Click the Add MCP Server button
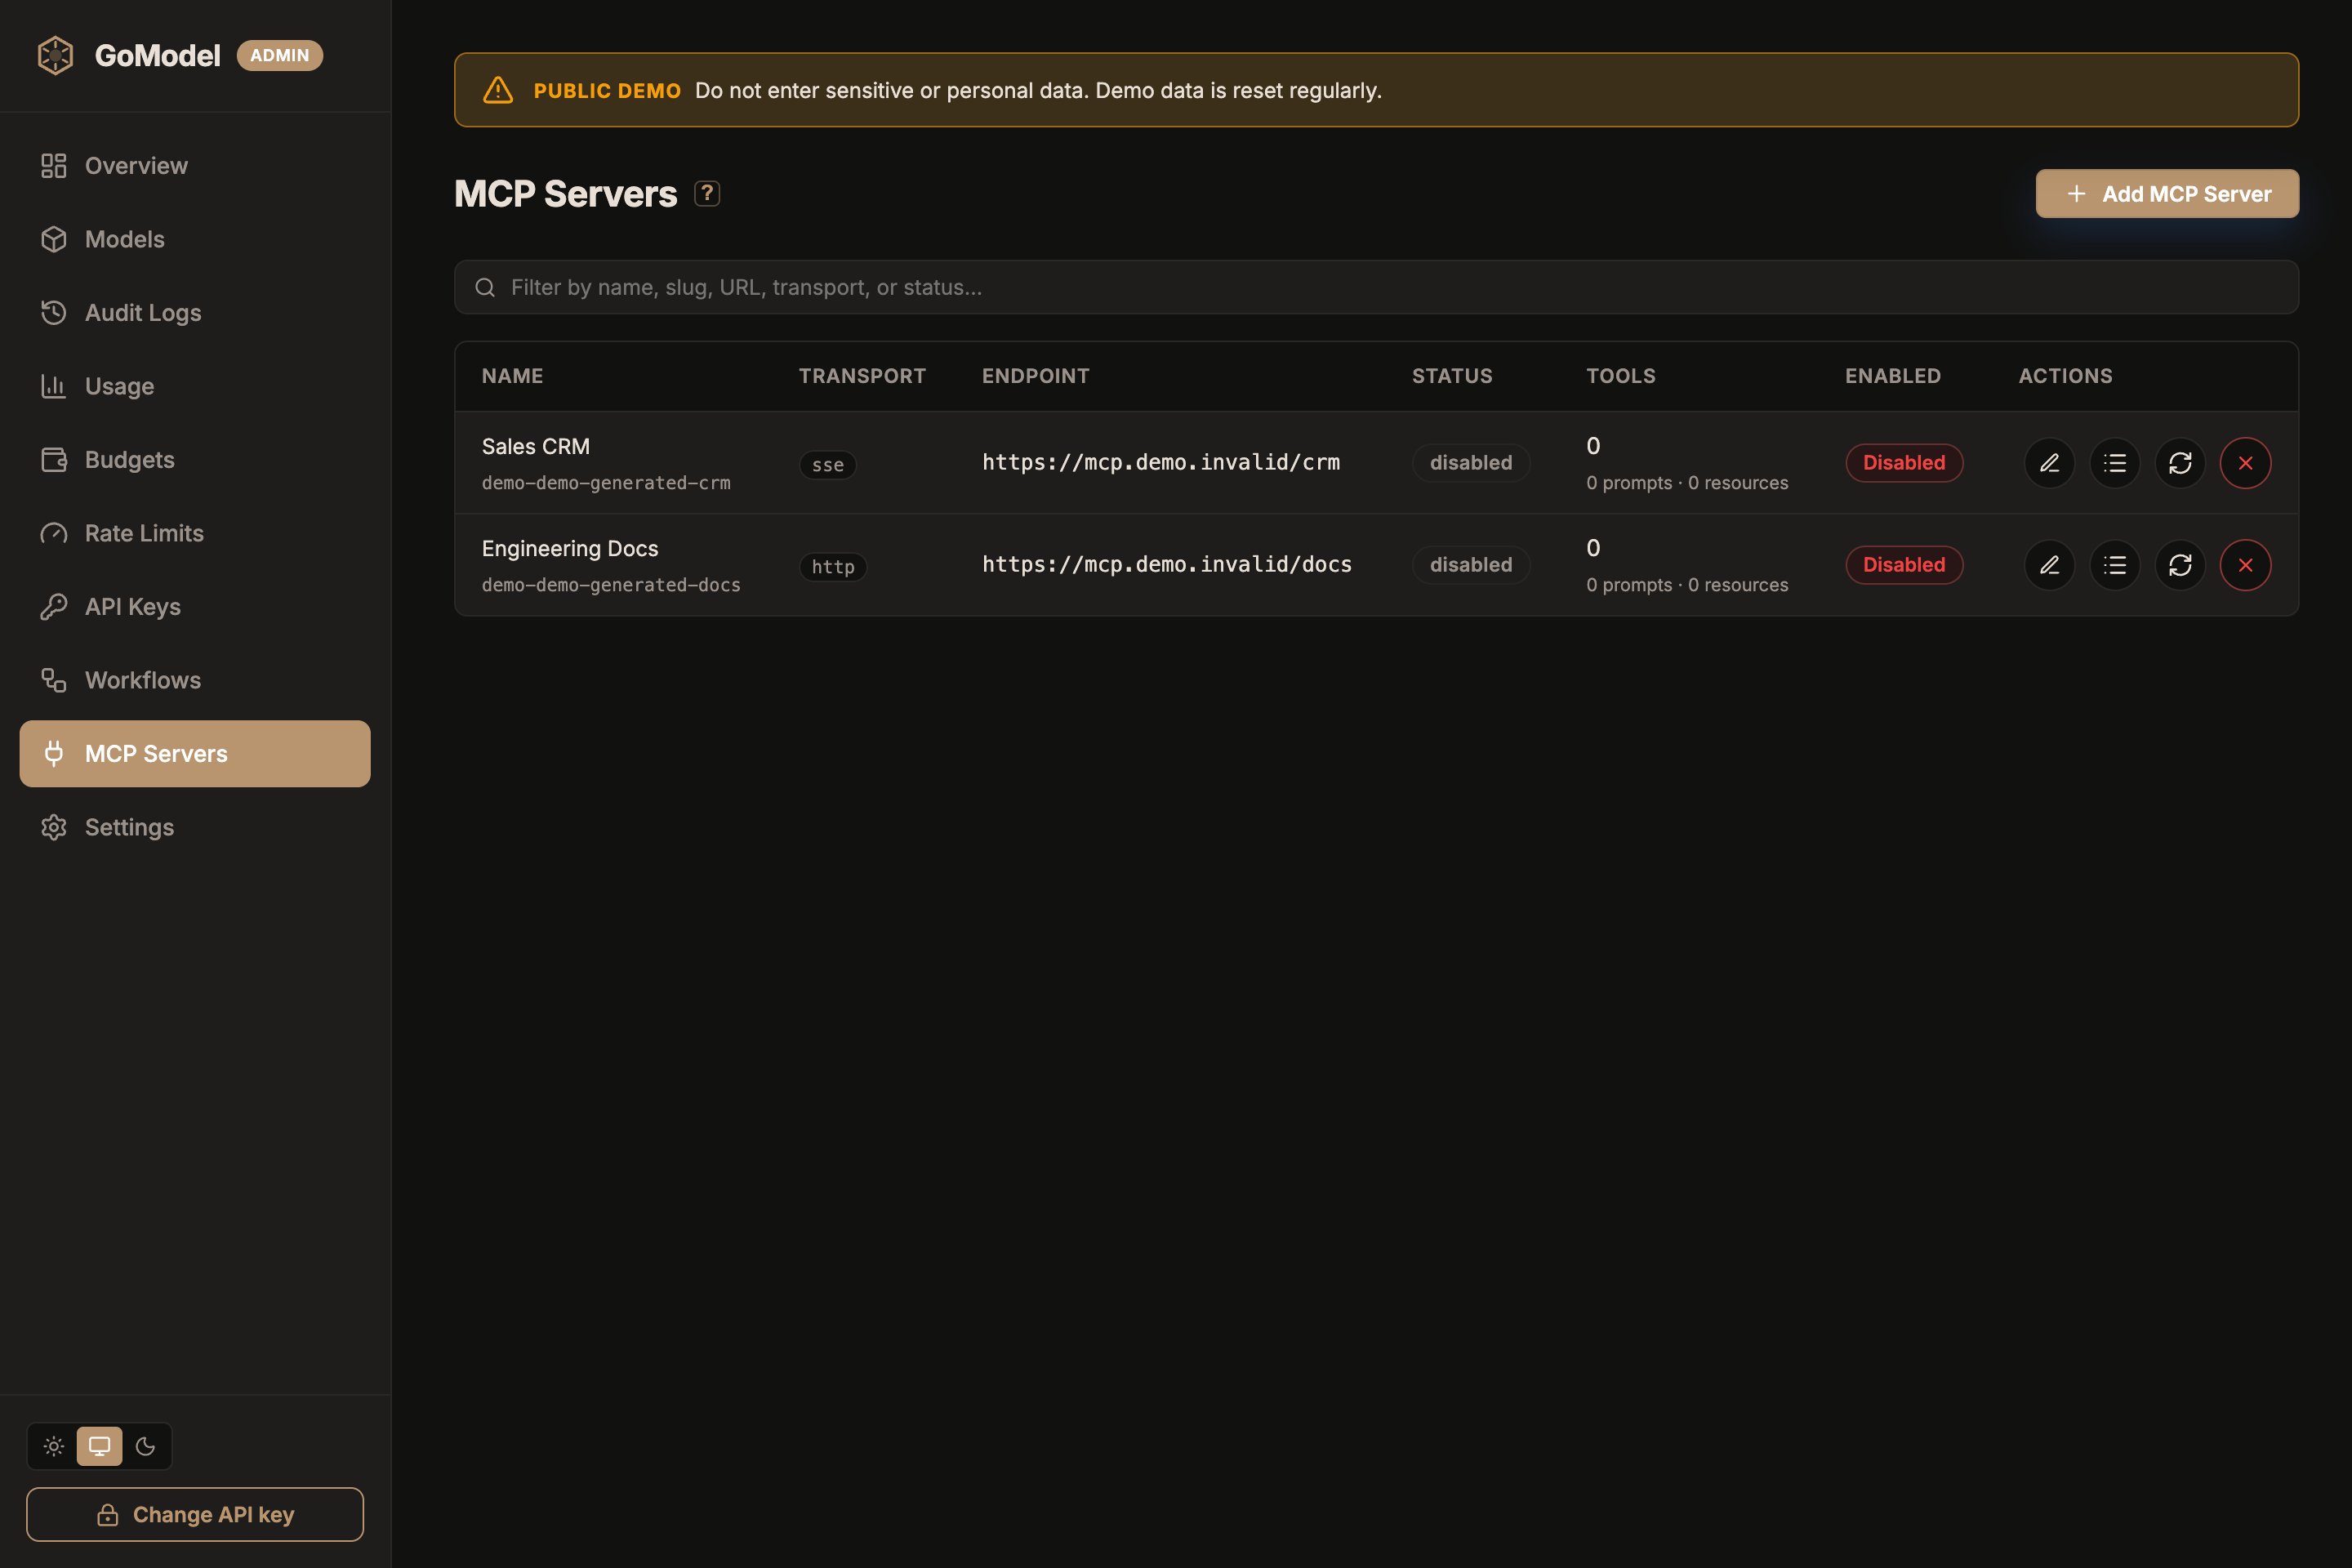 point(2167,194)
